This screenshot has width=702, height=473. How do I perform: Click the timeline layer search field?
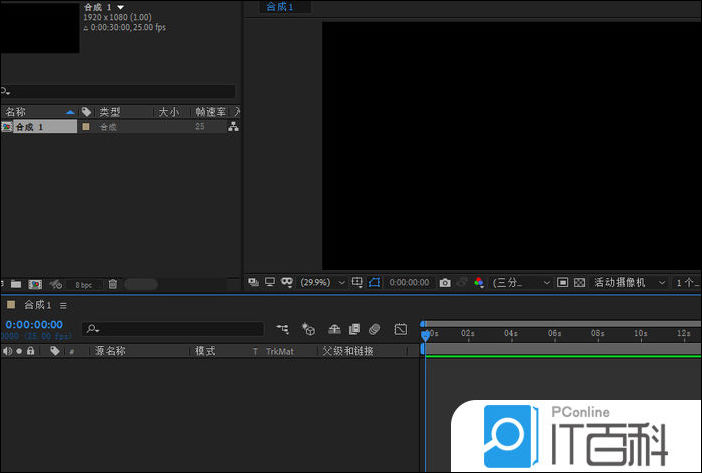175,328
